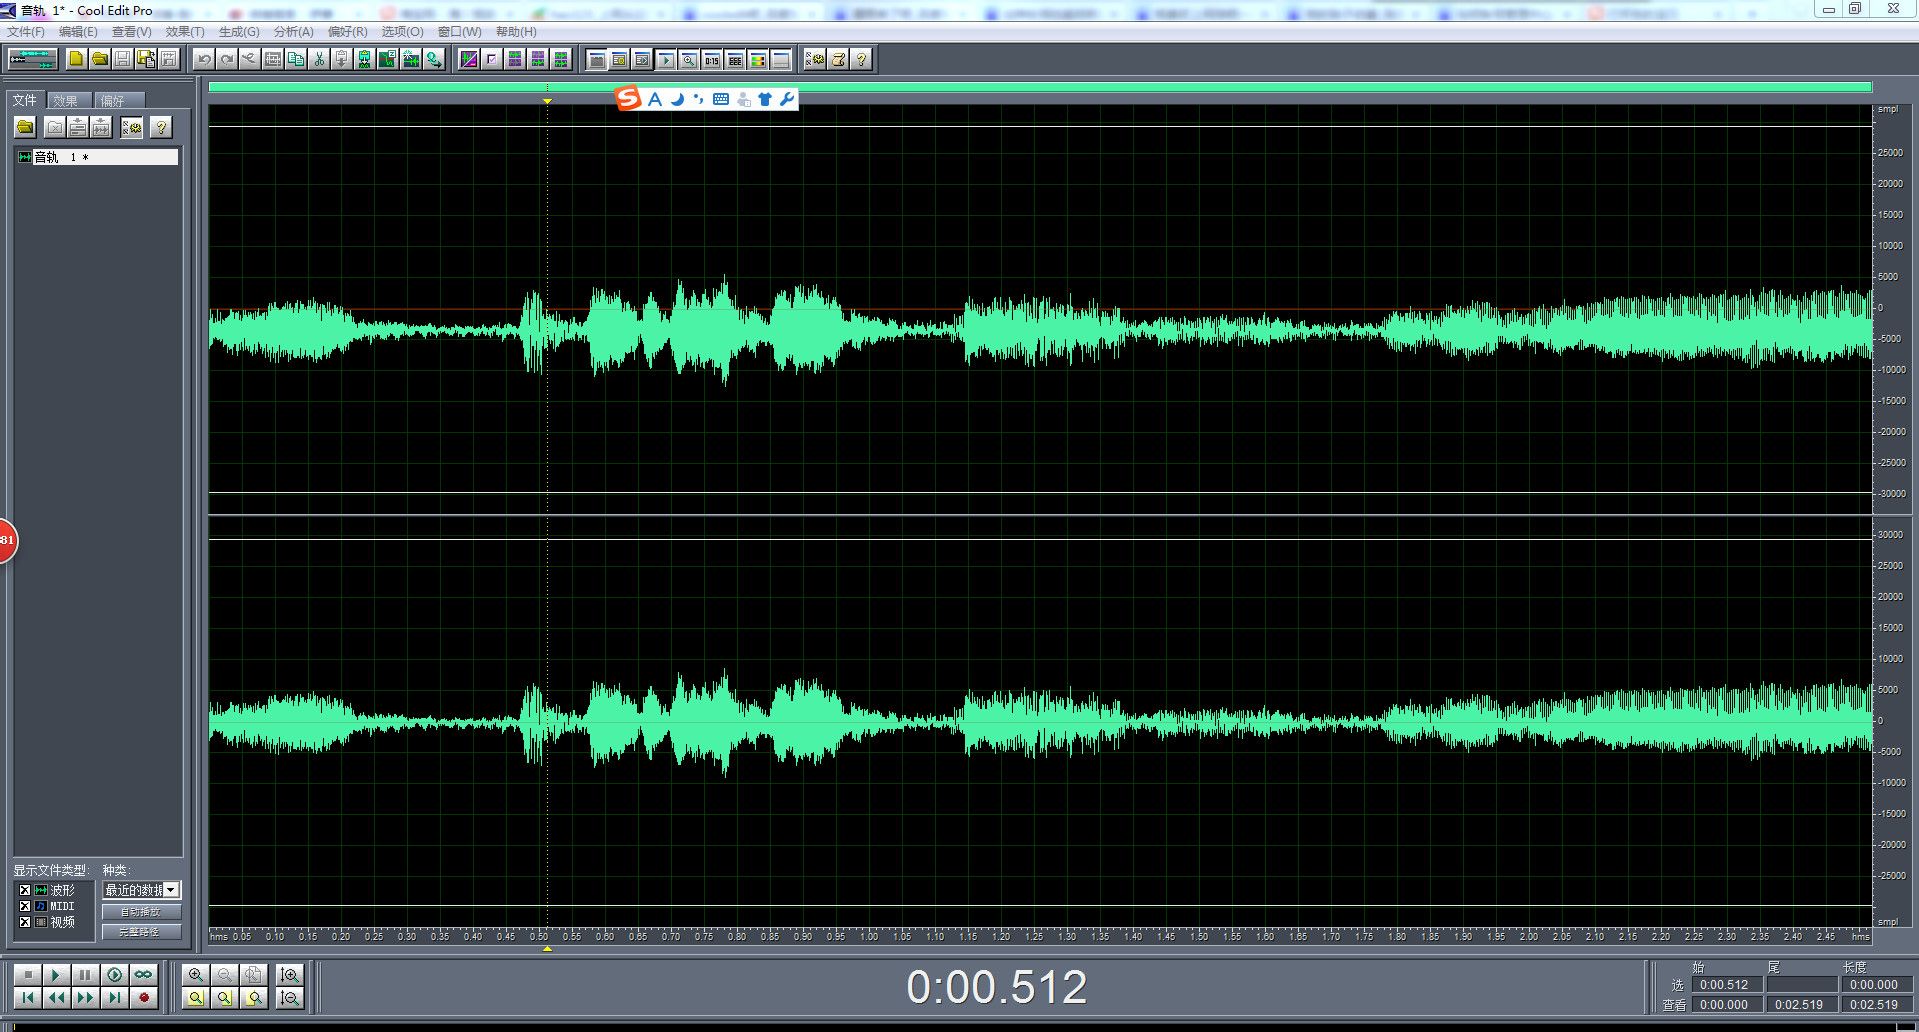Click the 1.00 mark on the time ruler
This screenshot has width=1919, height=1032.
coord(869,937)
